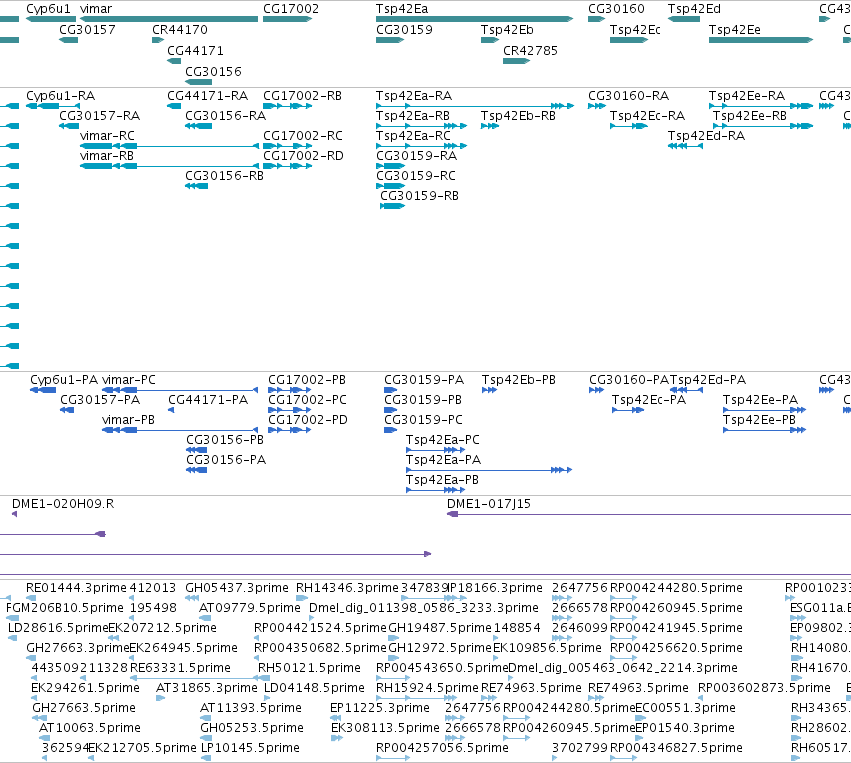This screenshot has width=851, height=763.
Task: Click the CG44171 gene label
Action: click(195, 50)
